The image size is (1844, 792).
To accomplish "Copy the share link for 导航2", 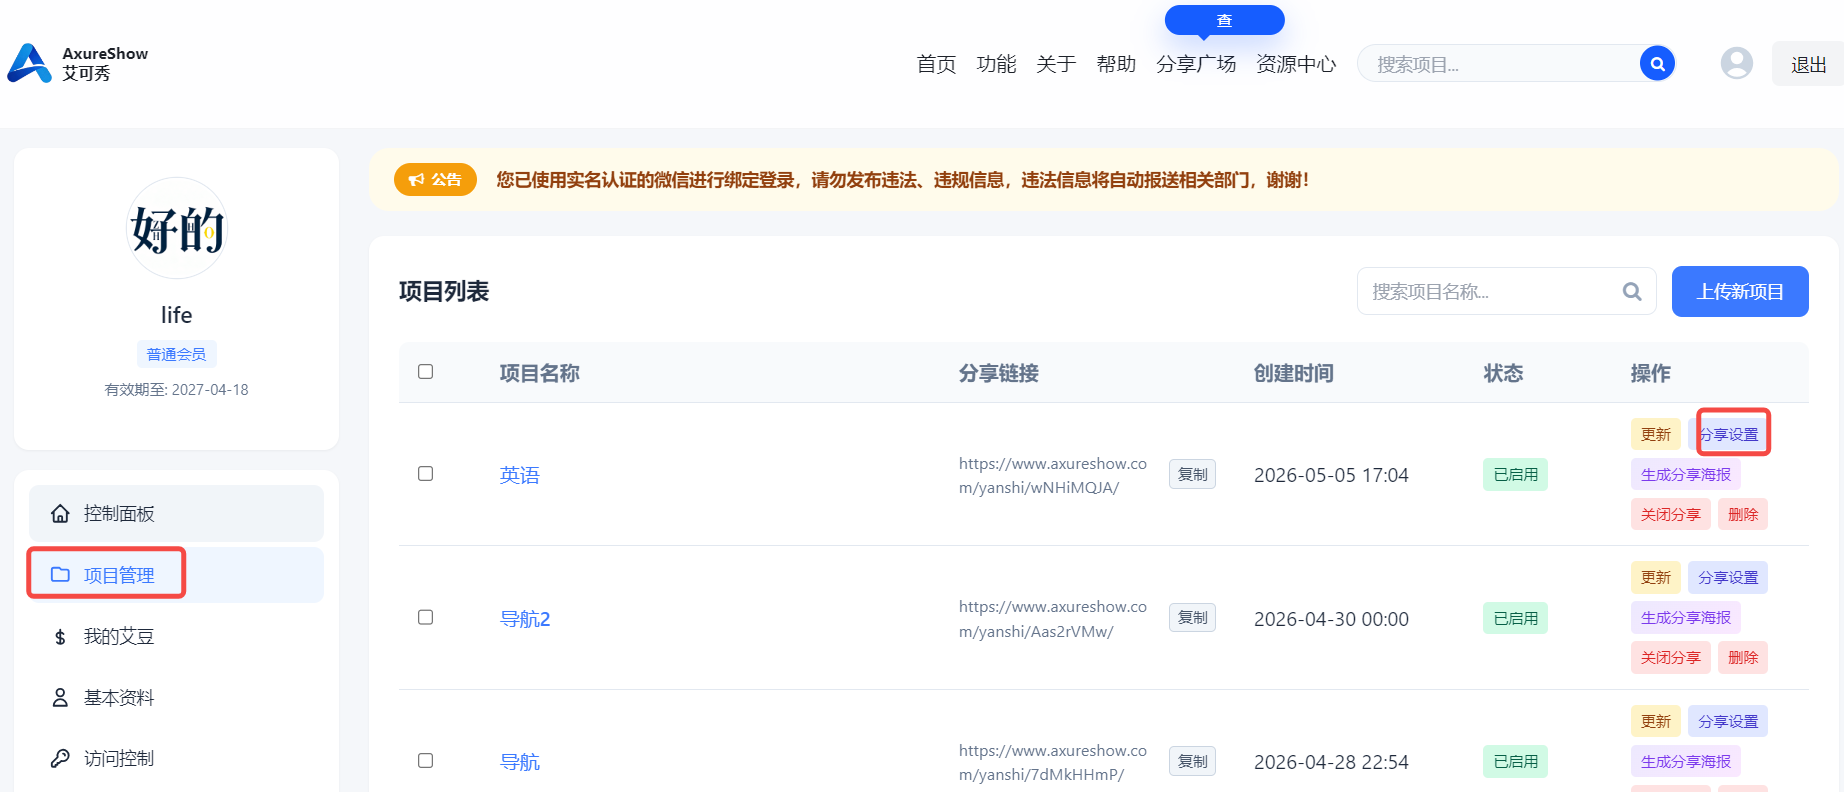I will pyautogui.click(x=1192, y=617).
